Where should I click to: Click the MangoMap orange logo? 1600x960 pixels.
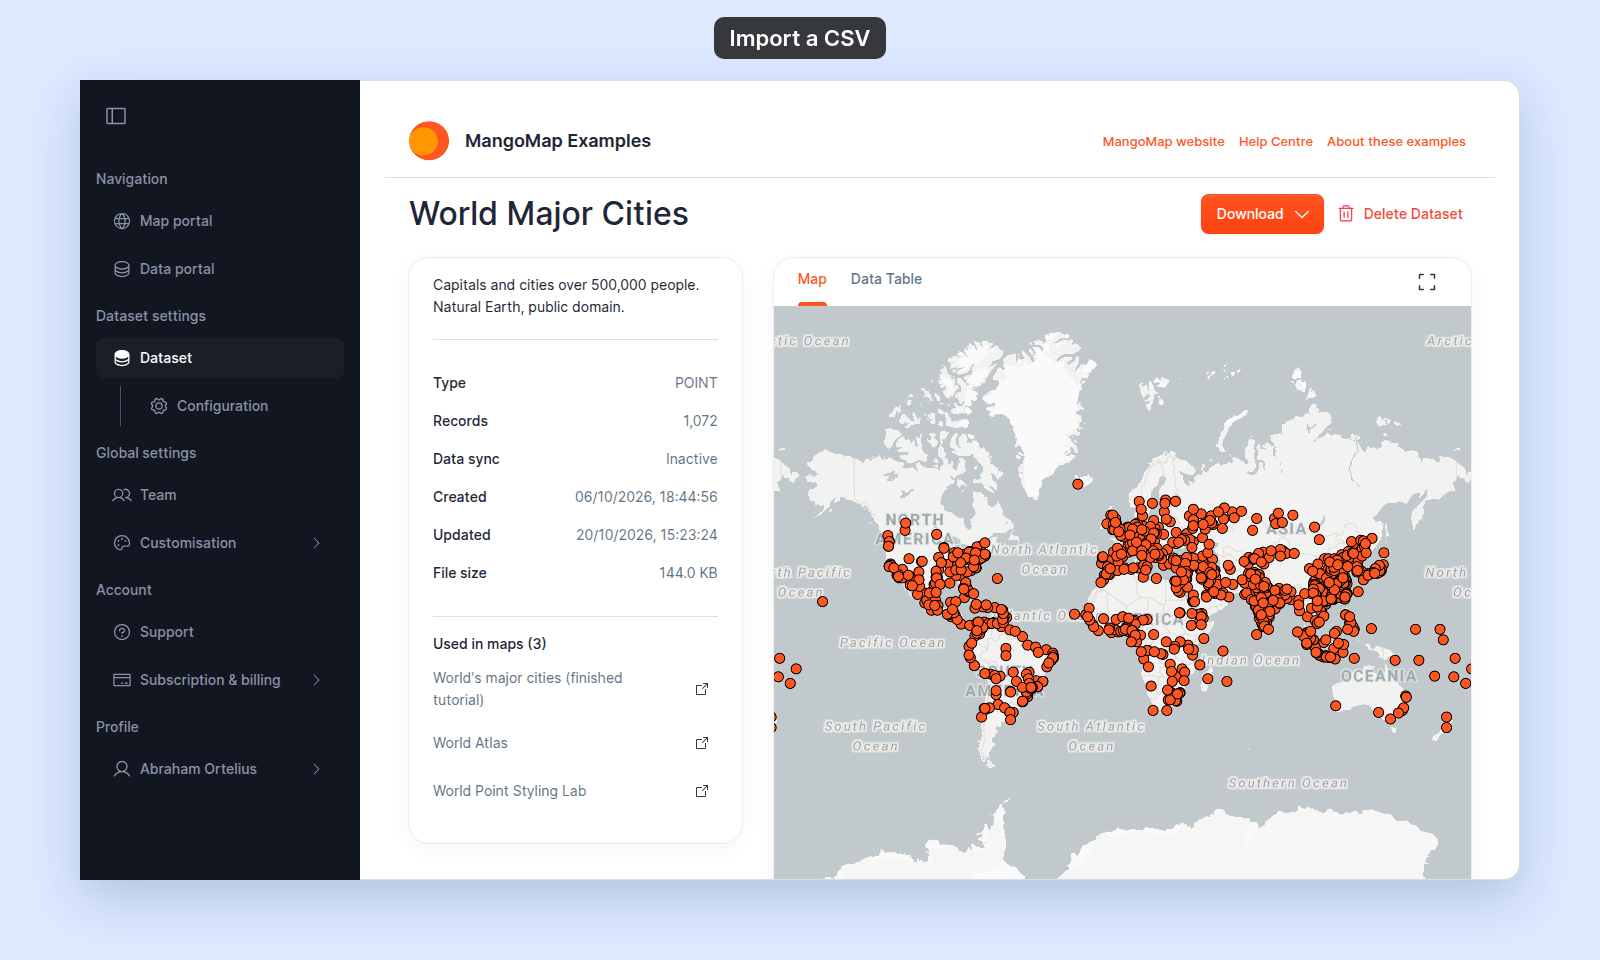tap(429, 141)
